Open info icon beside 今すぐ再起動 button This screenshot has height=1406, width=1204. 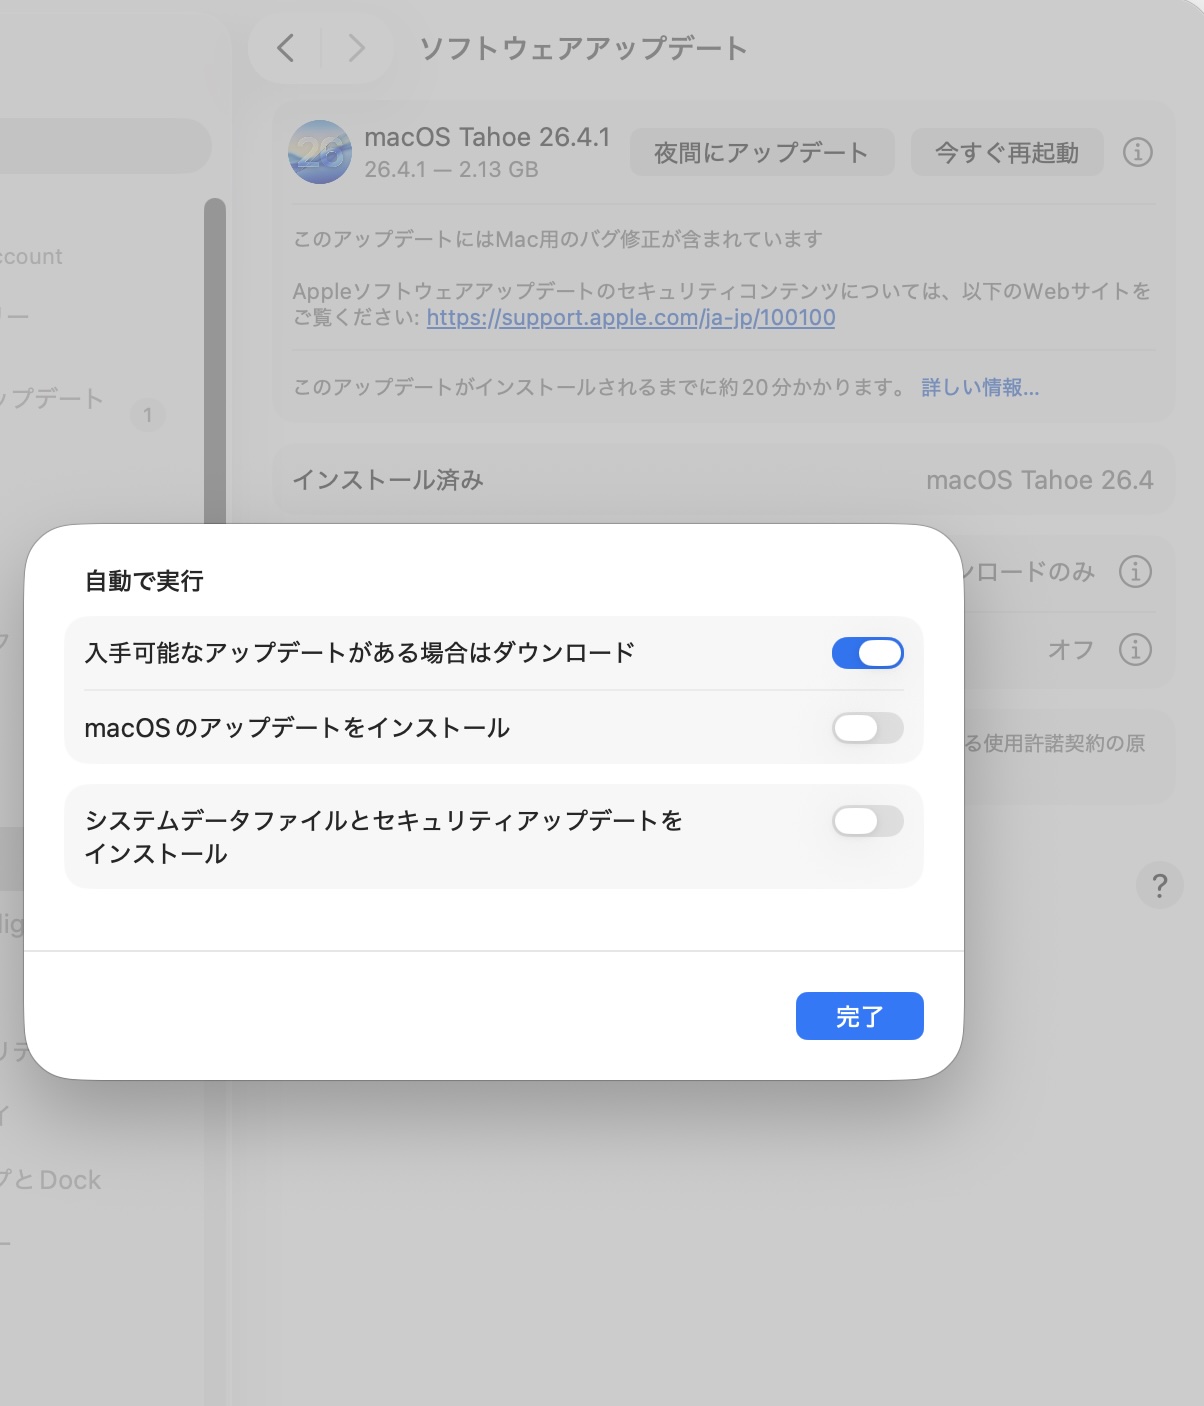coord(1137,152)
